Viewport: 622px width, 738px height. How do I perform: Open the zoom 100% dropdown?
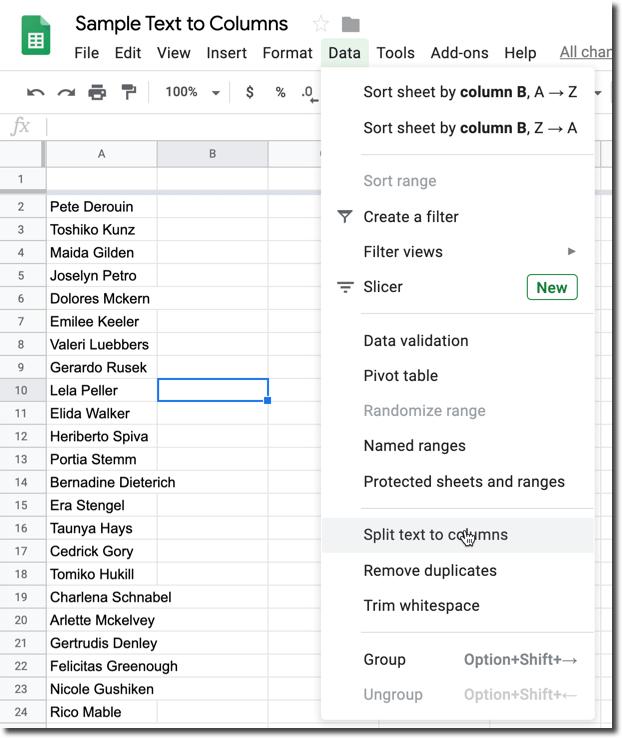coord(192,92)
